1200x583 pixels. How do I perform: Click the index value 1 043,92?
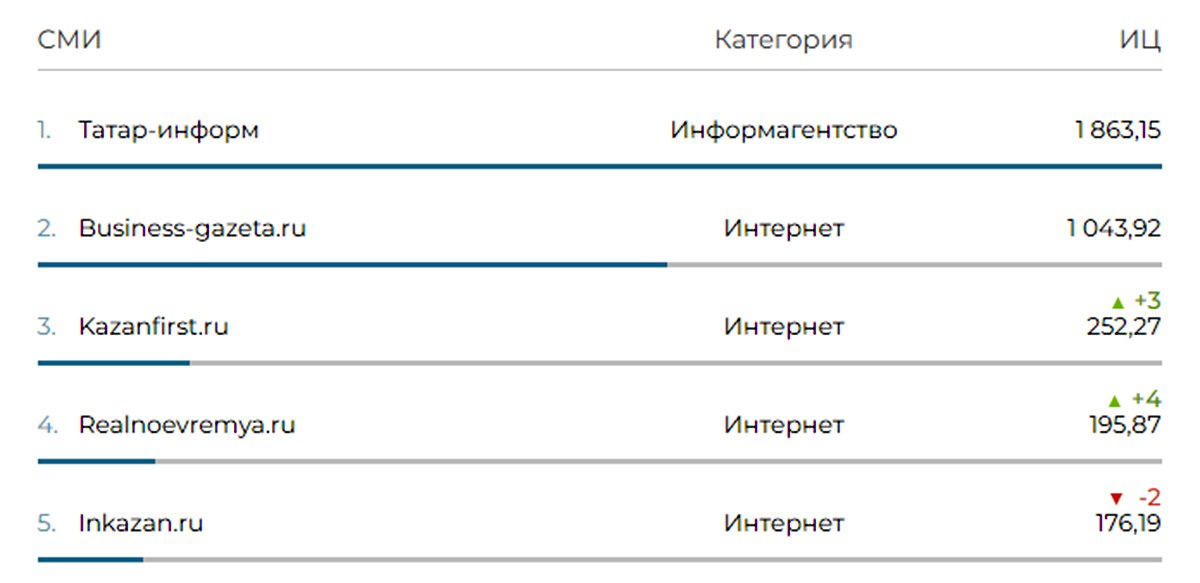click(x=1114, y=228)
